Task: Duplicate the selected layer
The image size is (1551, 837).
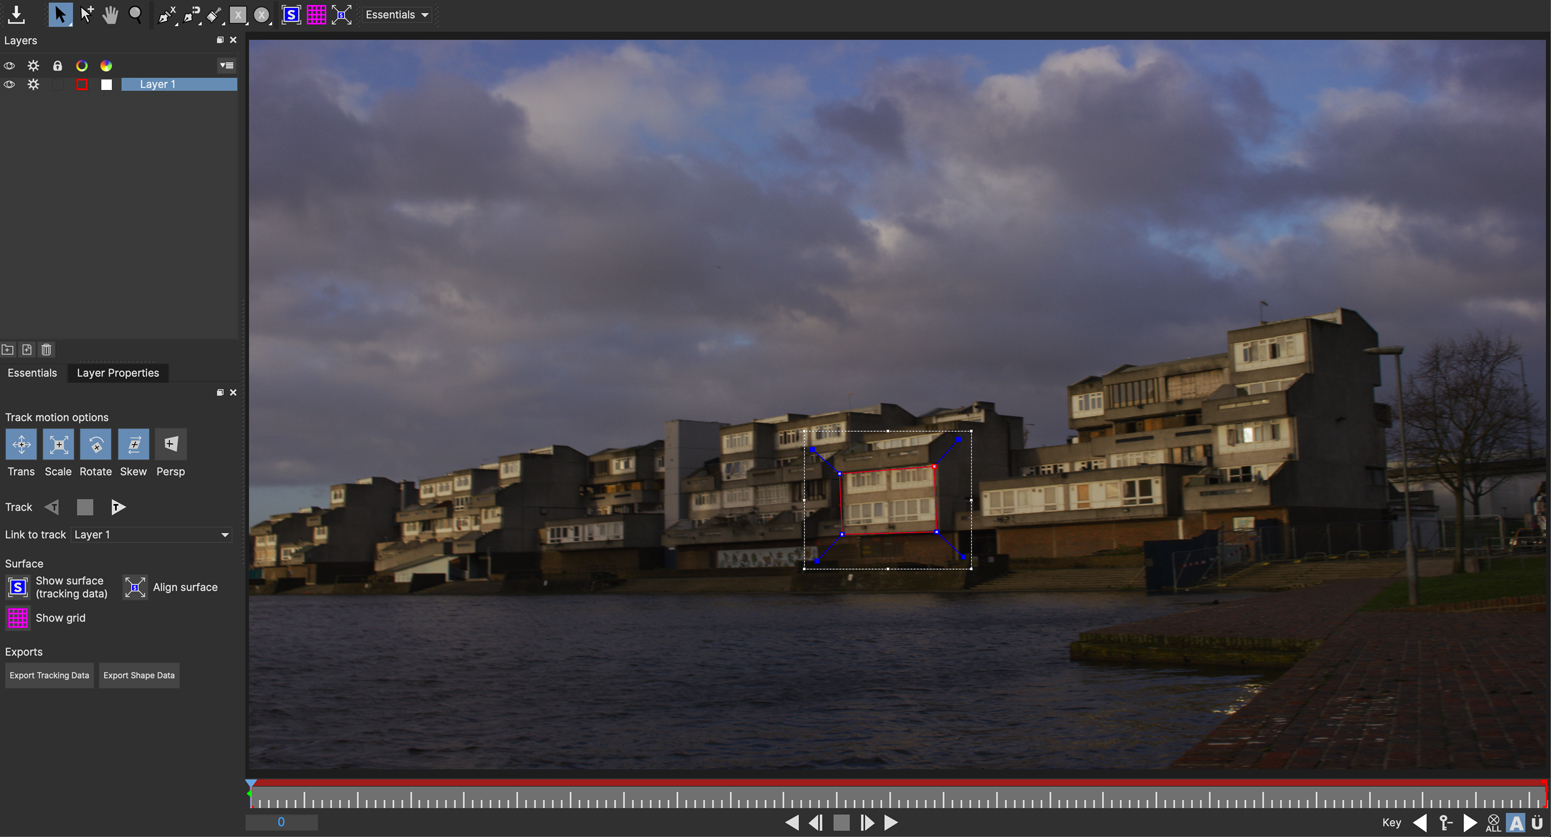Action: 27,350
